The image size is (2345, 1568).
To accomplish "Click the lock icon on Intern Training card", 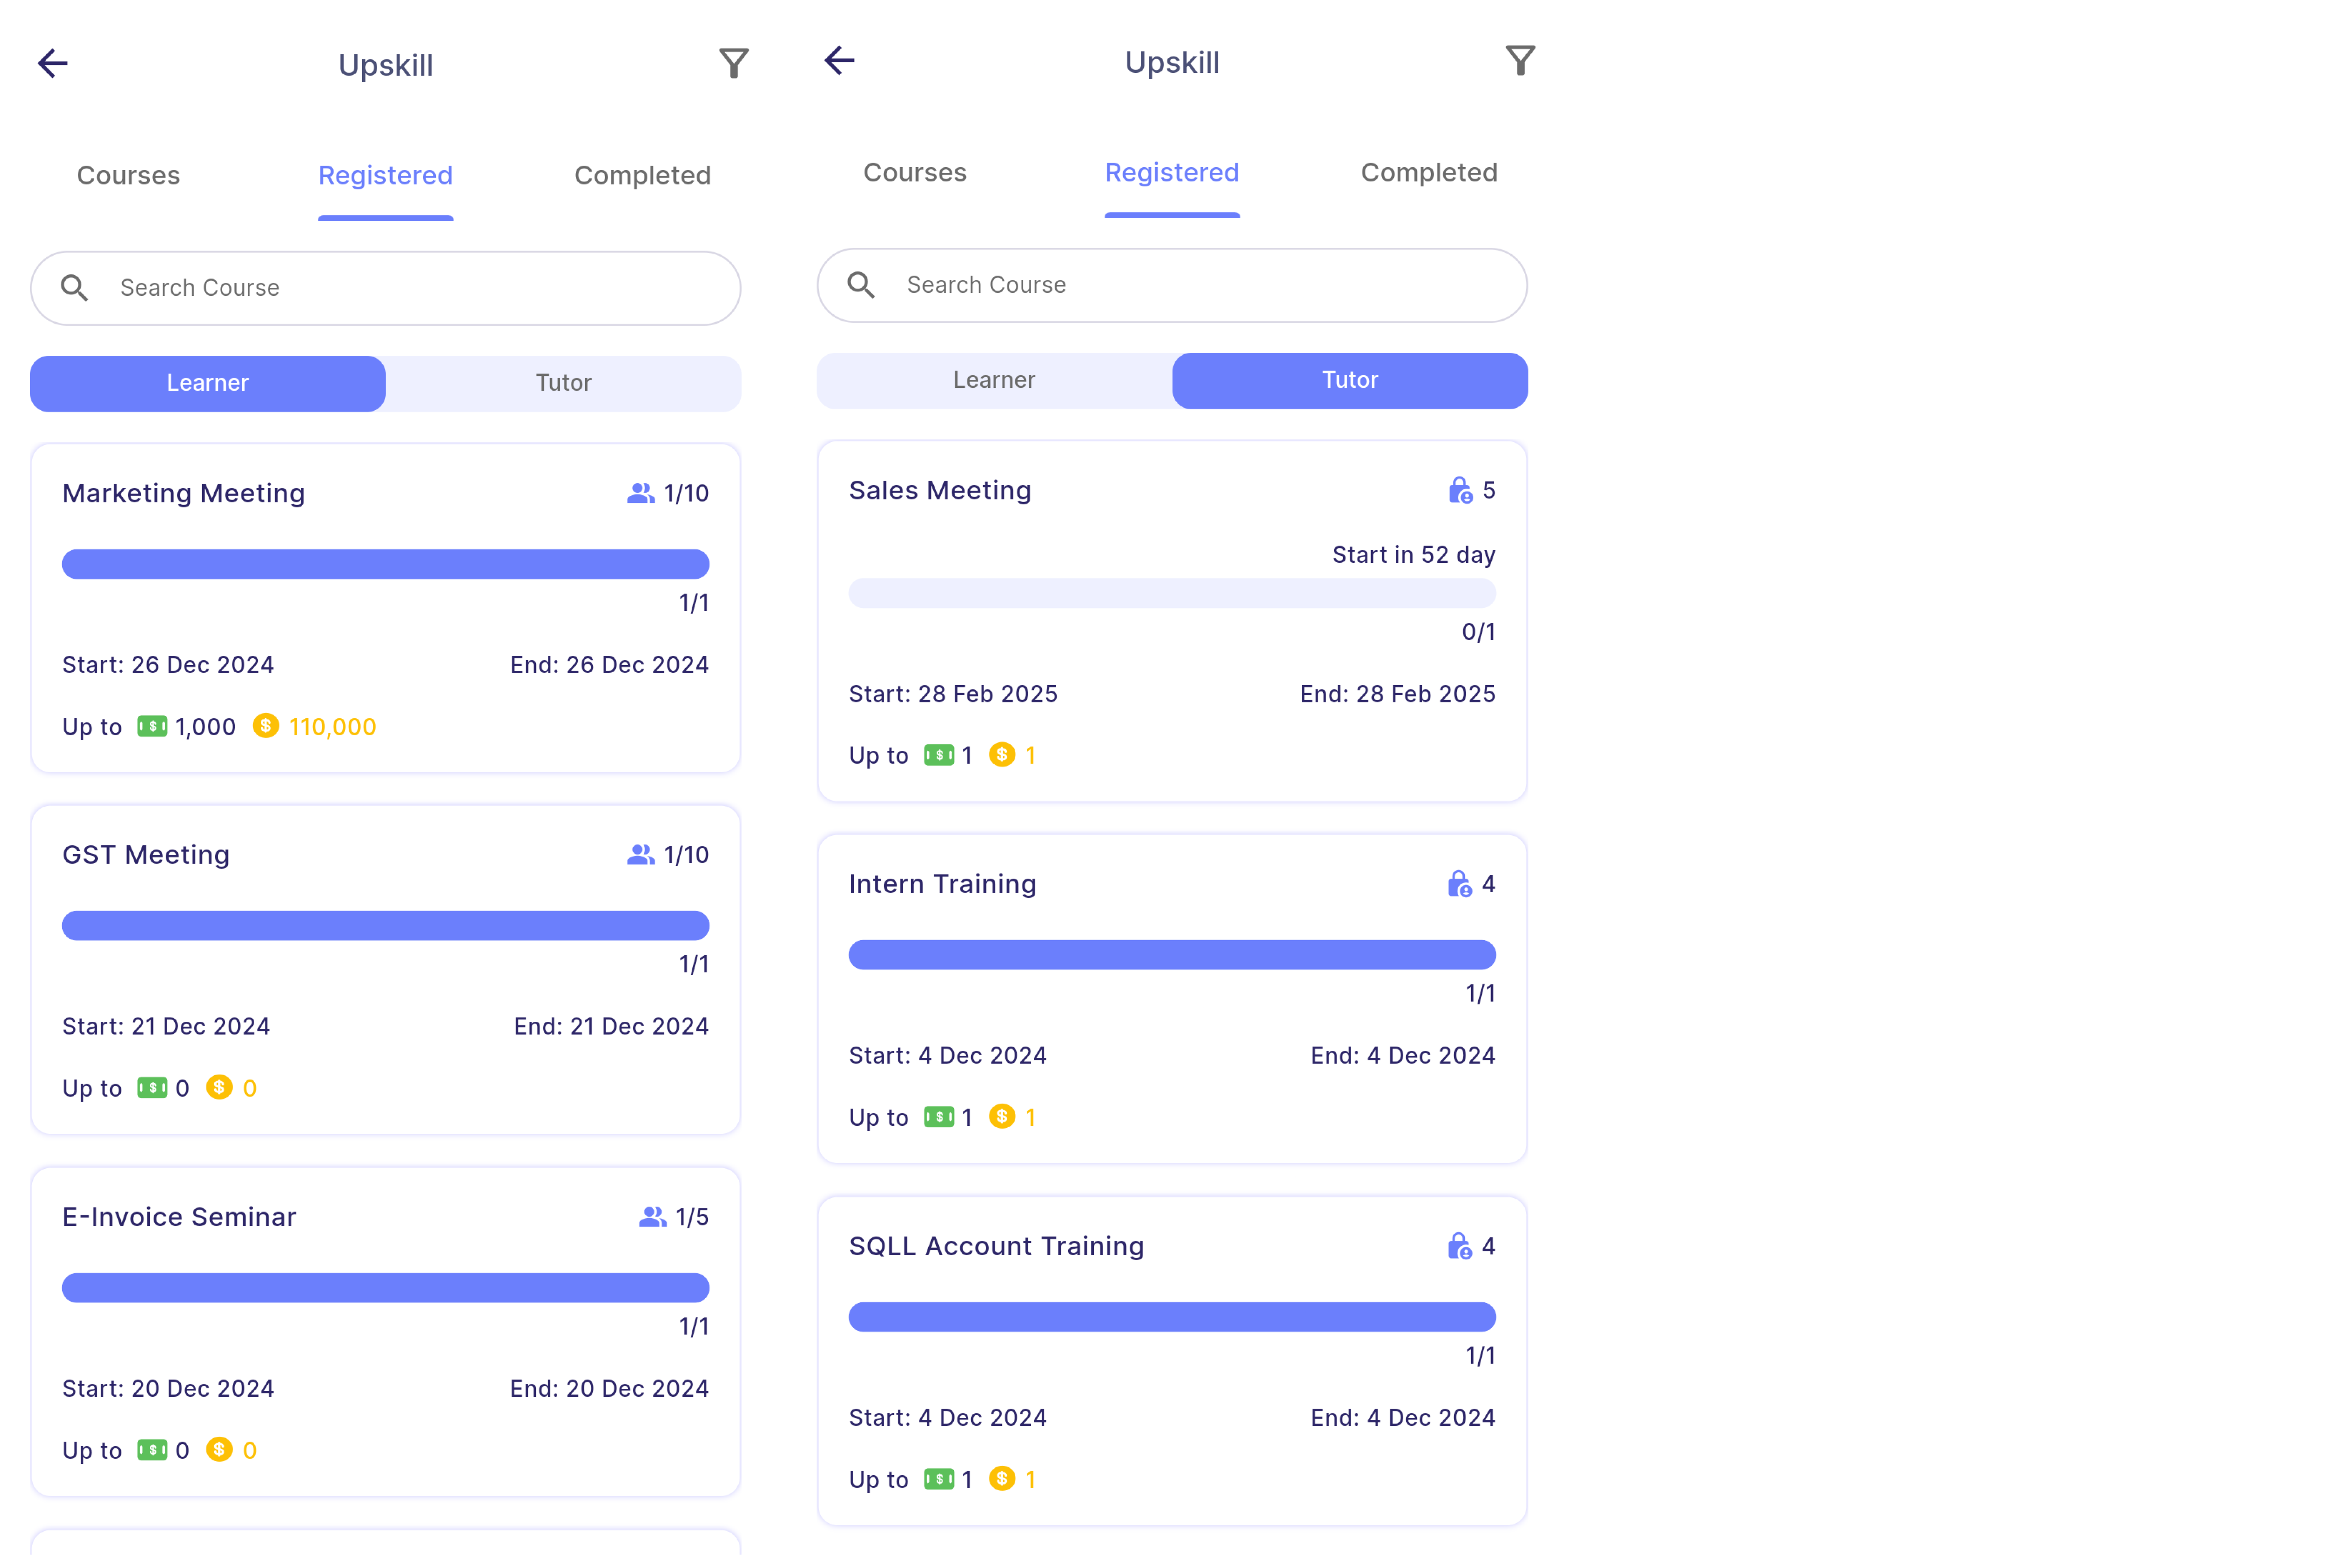I will (x=1459, y=884).
